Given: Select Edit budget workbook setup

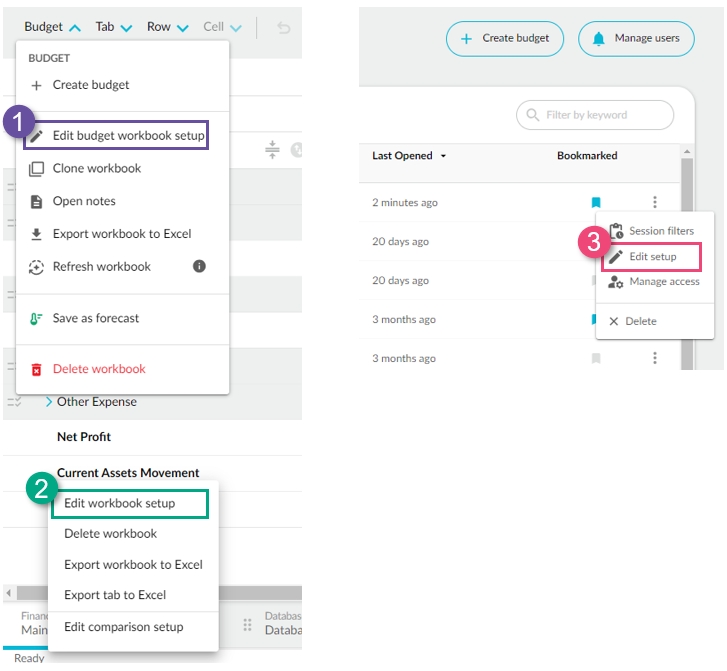Looking at the screenshot, I should pyautogui.click(x=128, y=135).
